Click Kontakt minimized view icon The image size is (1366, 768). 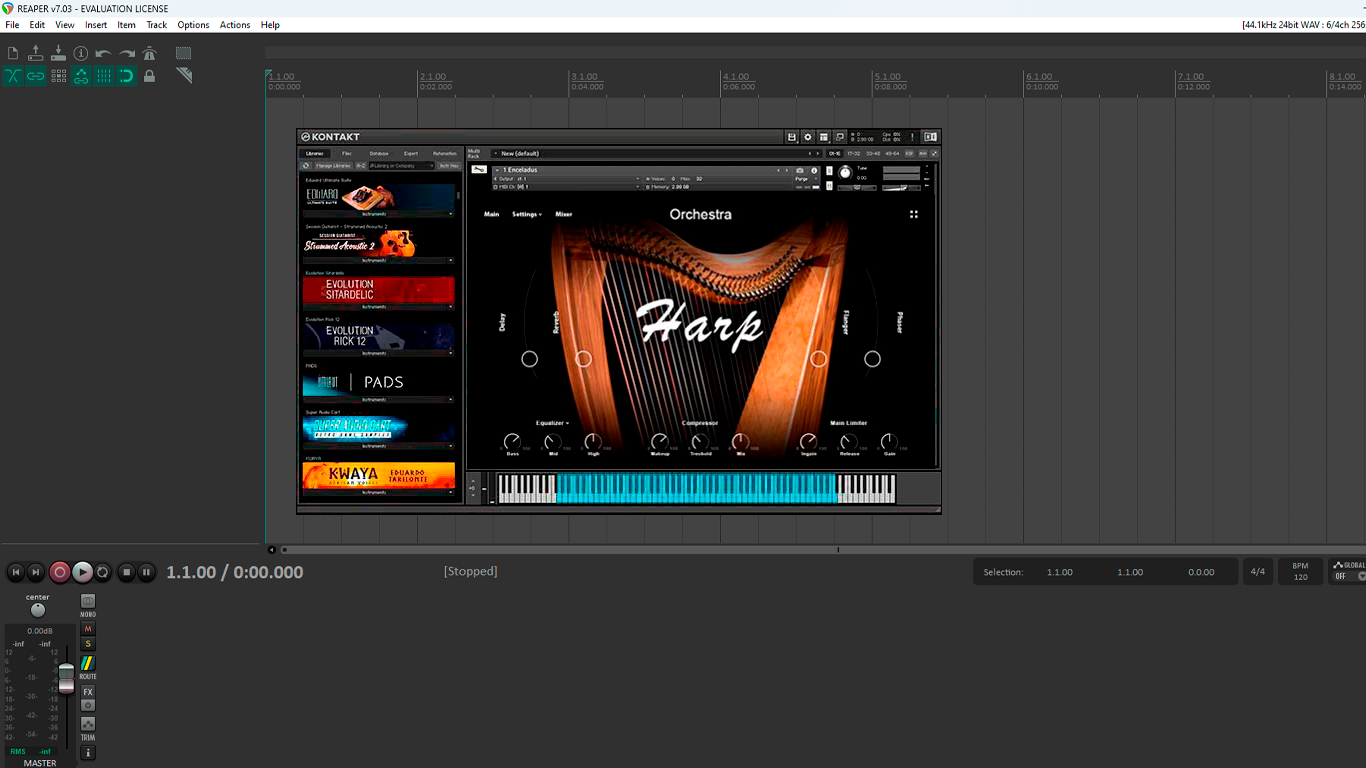(x=840, y=137)
